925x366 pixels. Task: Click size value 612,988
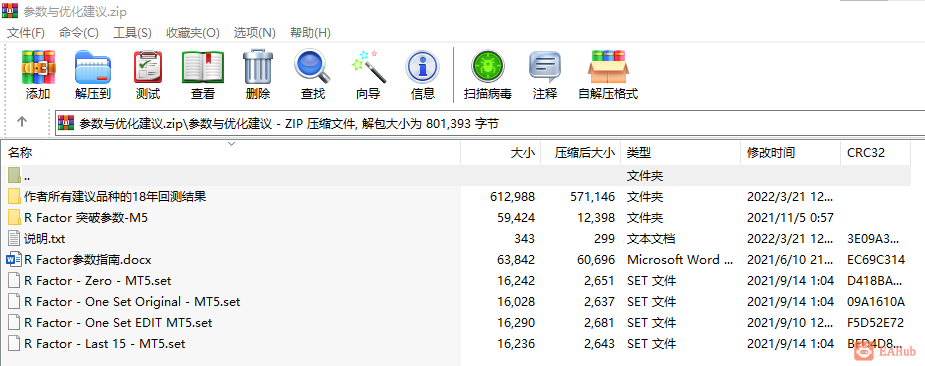click(x=513, y=197)
